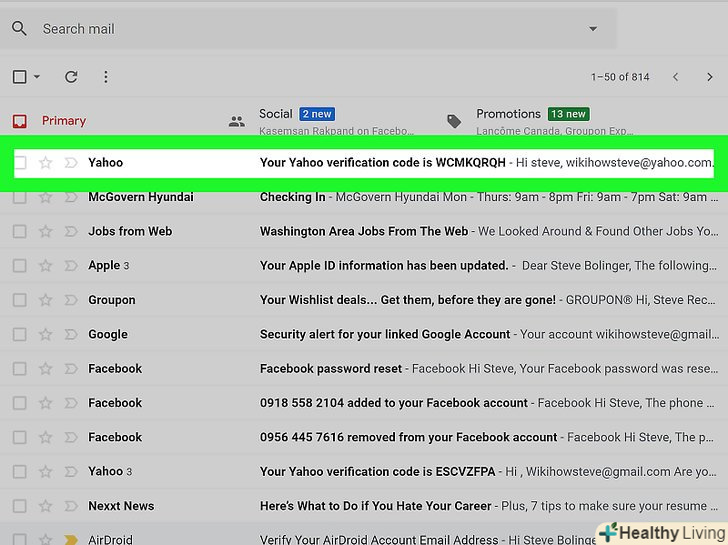Image resolution: width=728 pixels, height=545 pixels.
Task: Switch to the Promotions tab
Action: (508, 115)
